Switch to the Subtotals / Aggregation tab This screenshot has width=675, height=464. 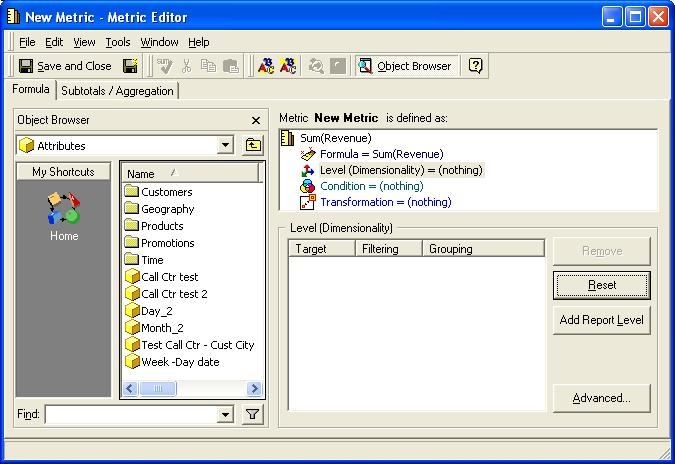[x=117, y=91]
